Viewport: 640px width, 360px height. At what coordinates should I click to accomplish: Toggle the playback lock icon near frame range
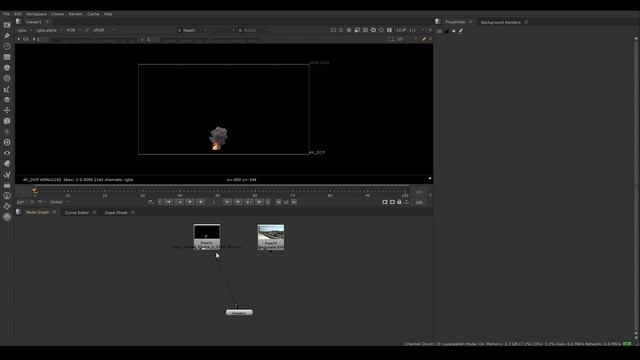point(399,202)
